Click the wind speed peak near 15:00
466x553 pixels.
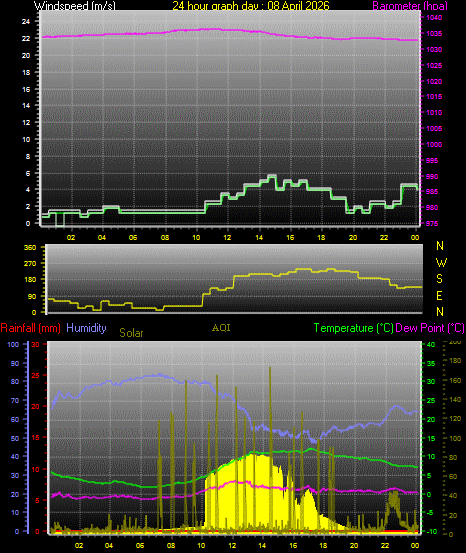click(272, 175)
